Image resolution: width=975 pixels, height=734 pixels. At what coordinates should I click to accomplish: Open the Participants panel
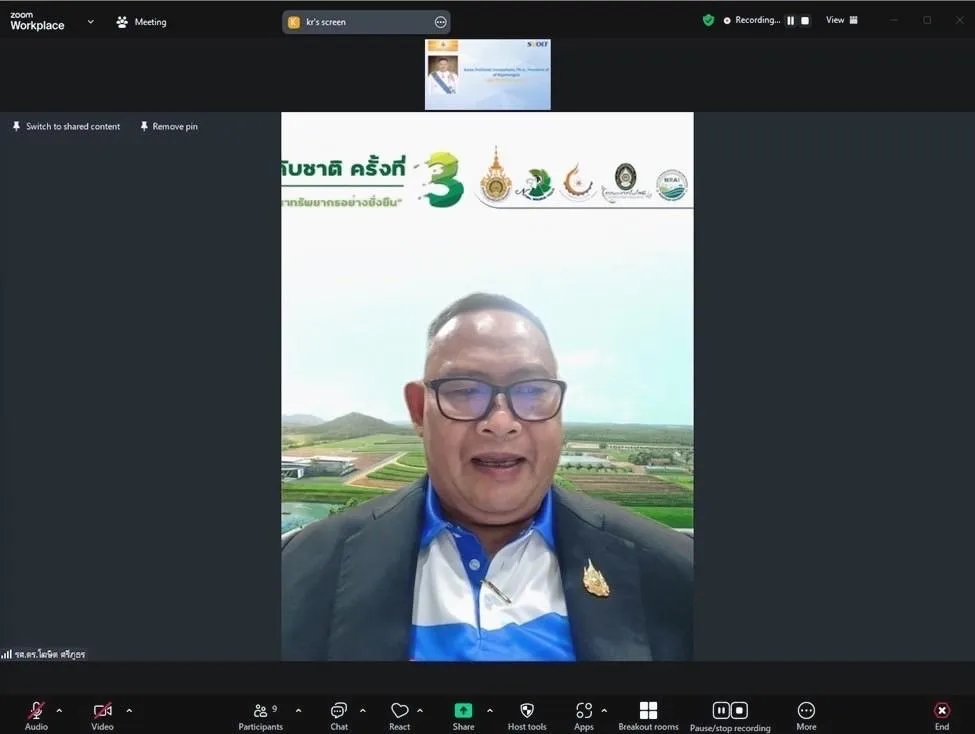(260, 711)
